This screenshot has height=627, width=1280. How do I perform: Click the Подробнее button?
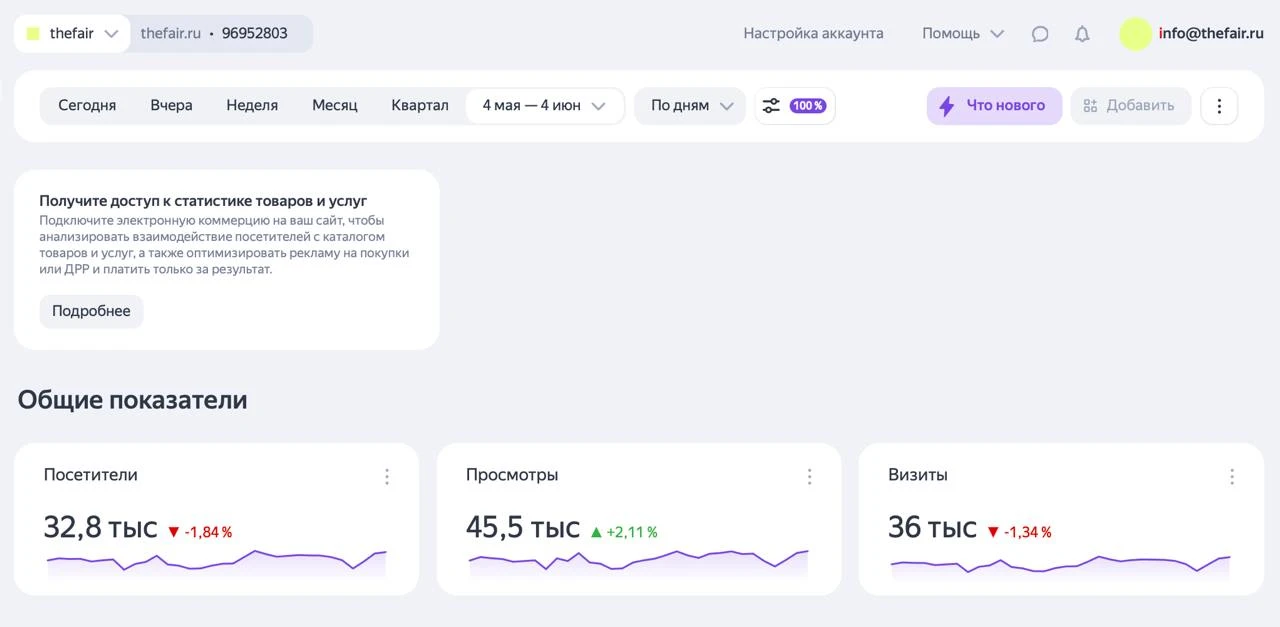(91, 311)
